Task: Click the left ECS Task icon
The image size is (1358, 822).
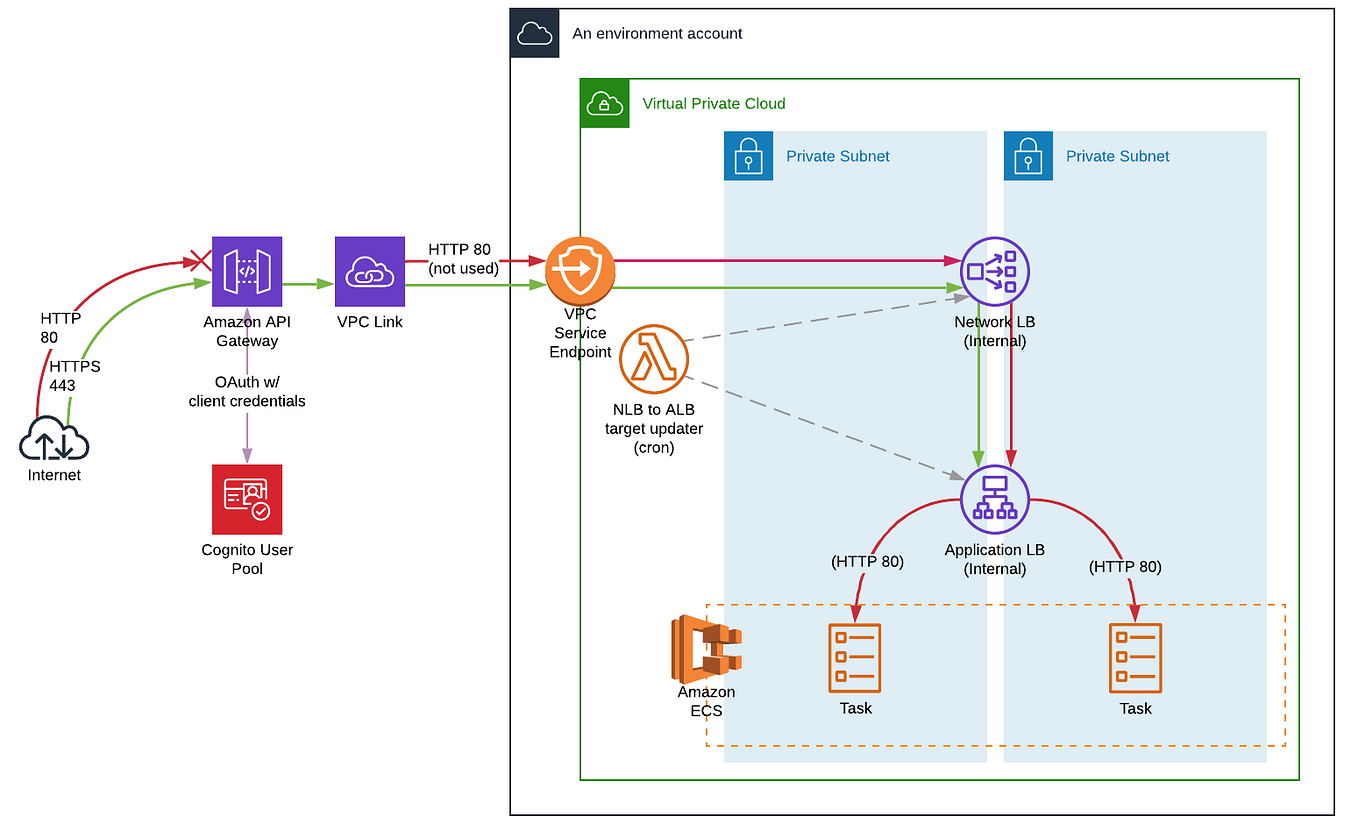Action: [x=855, y=658]
